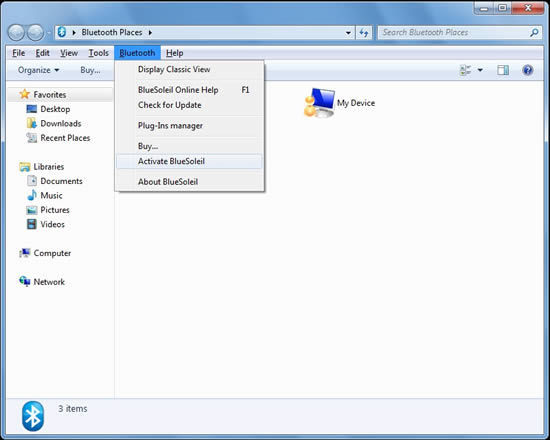Click the Refresh button beside address bar
550x440 pixels.
[x=364, y=33]
